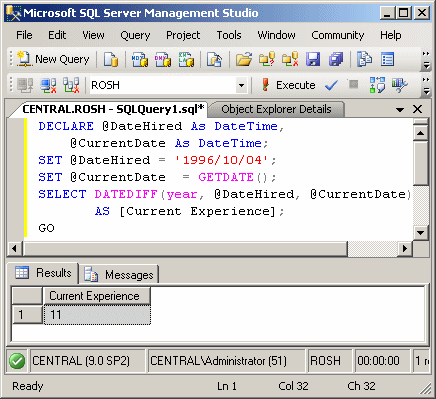Open the Edit menu
Image resolution: width=436 pixels, height=399 pixels.
57,35
